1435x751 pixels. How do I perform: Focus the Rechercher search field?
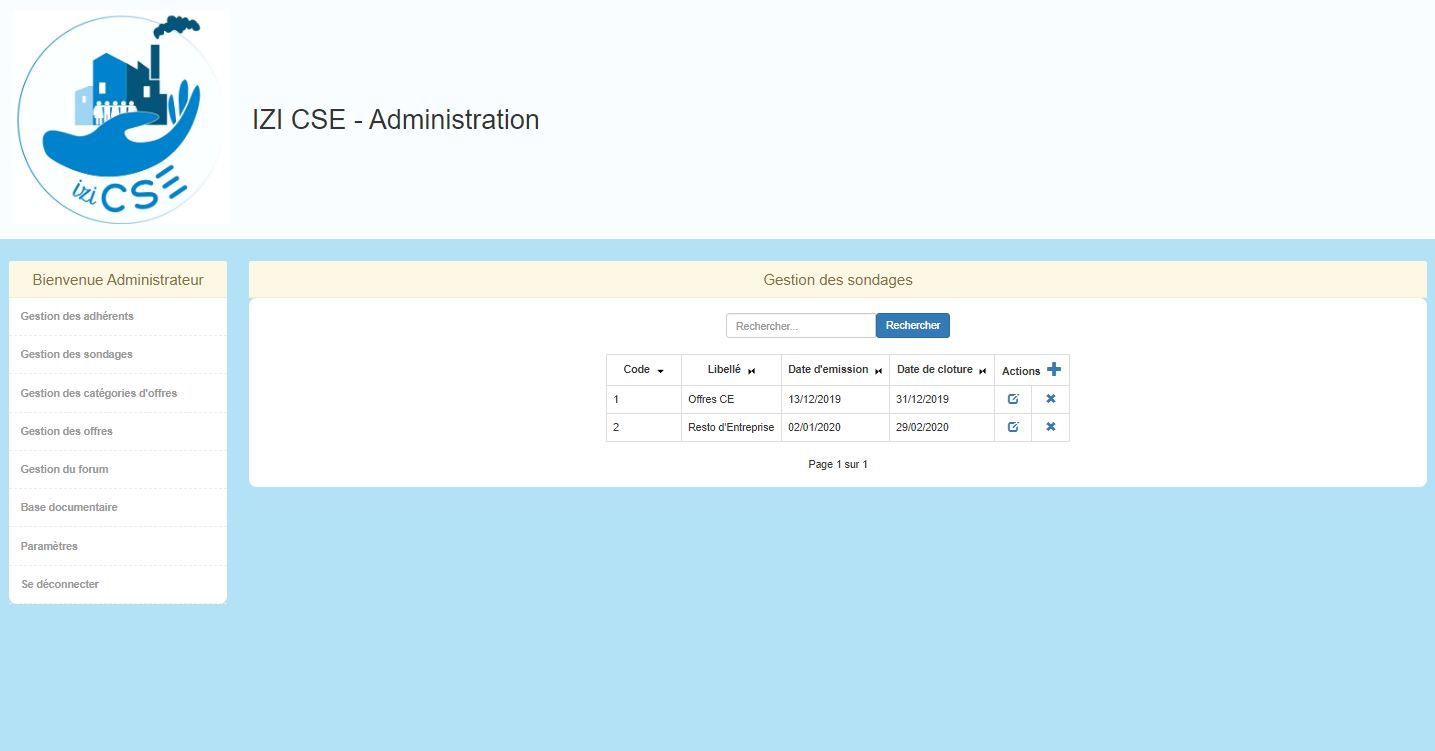click(x=800, y=326)
